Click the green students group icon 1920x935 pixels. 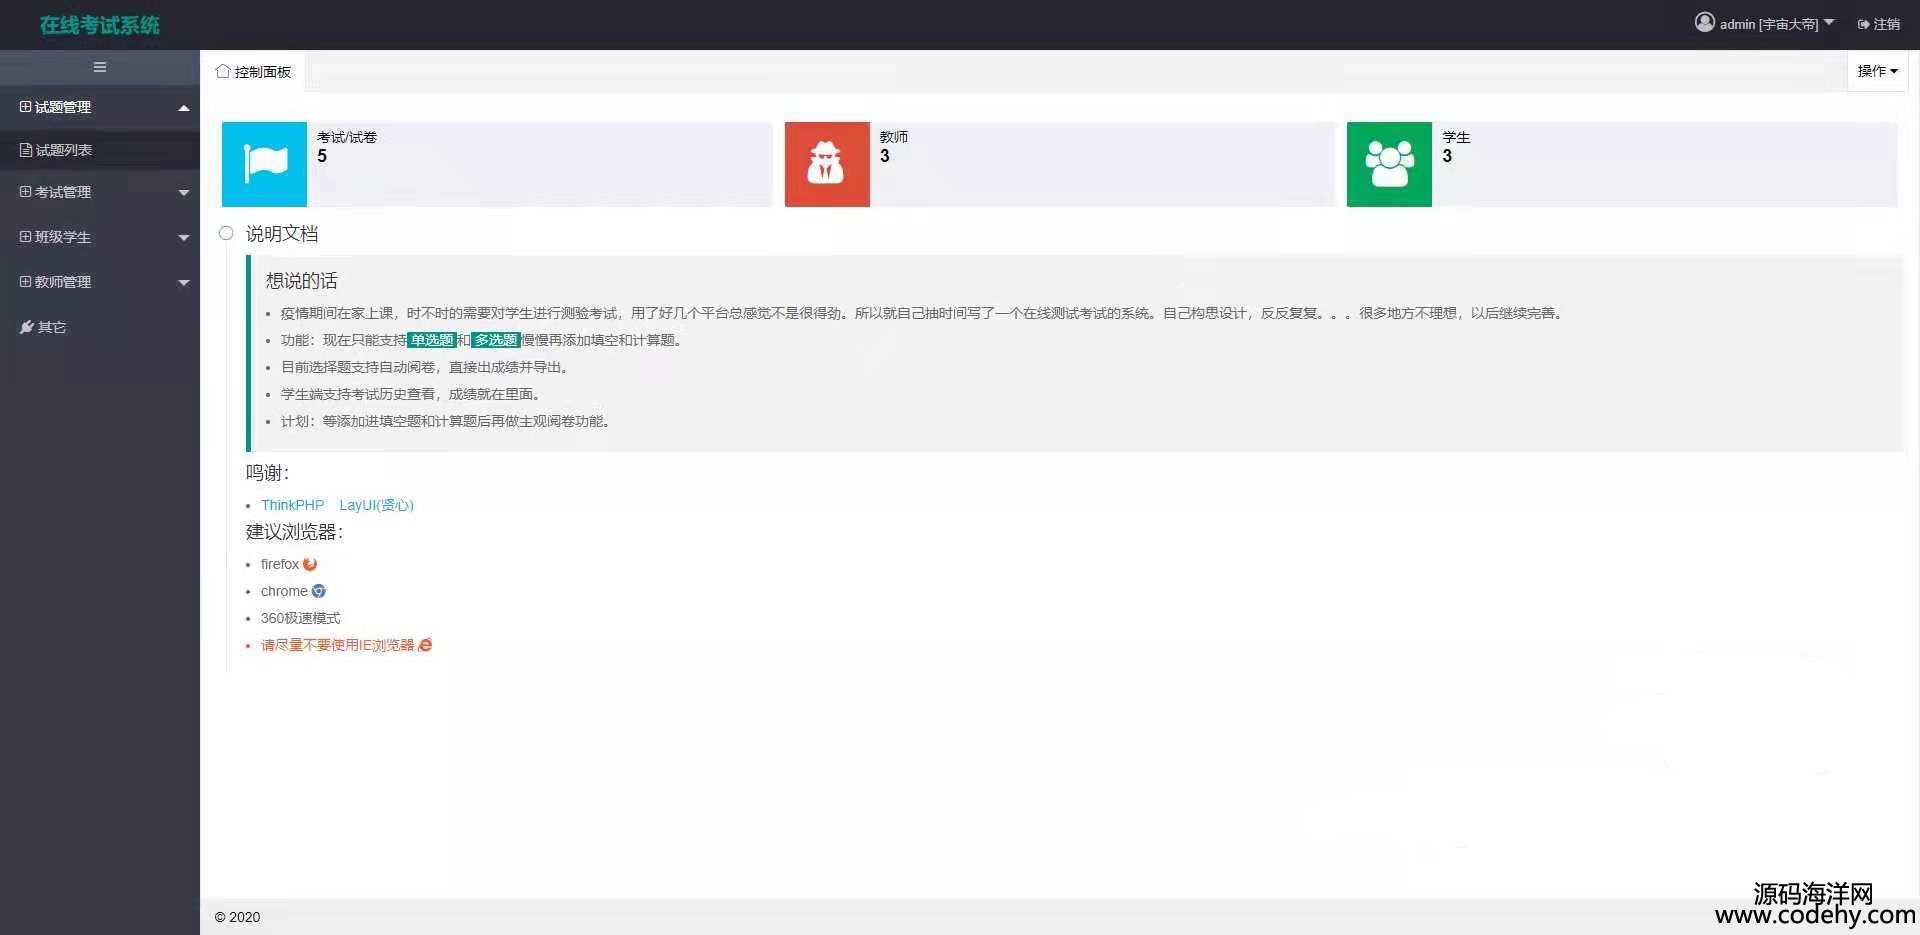click(1389, 164)
